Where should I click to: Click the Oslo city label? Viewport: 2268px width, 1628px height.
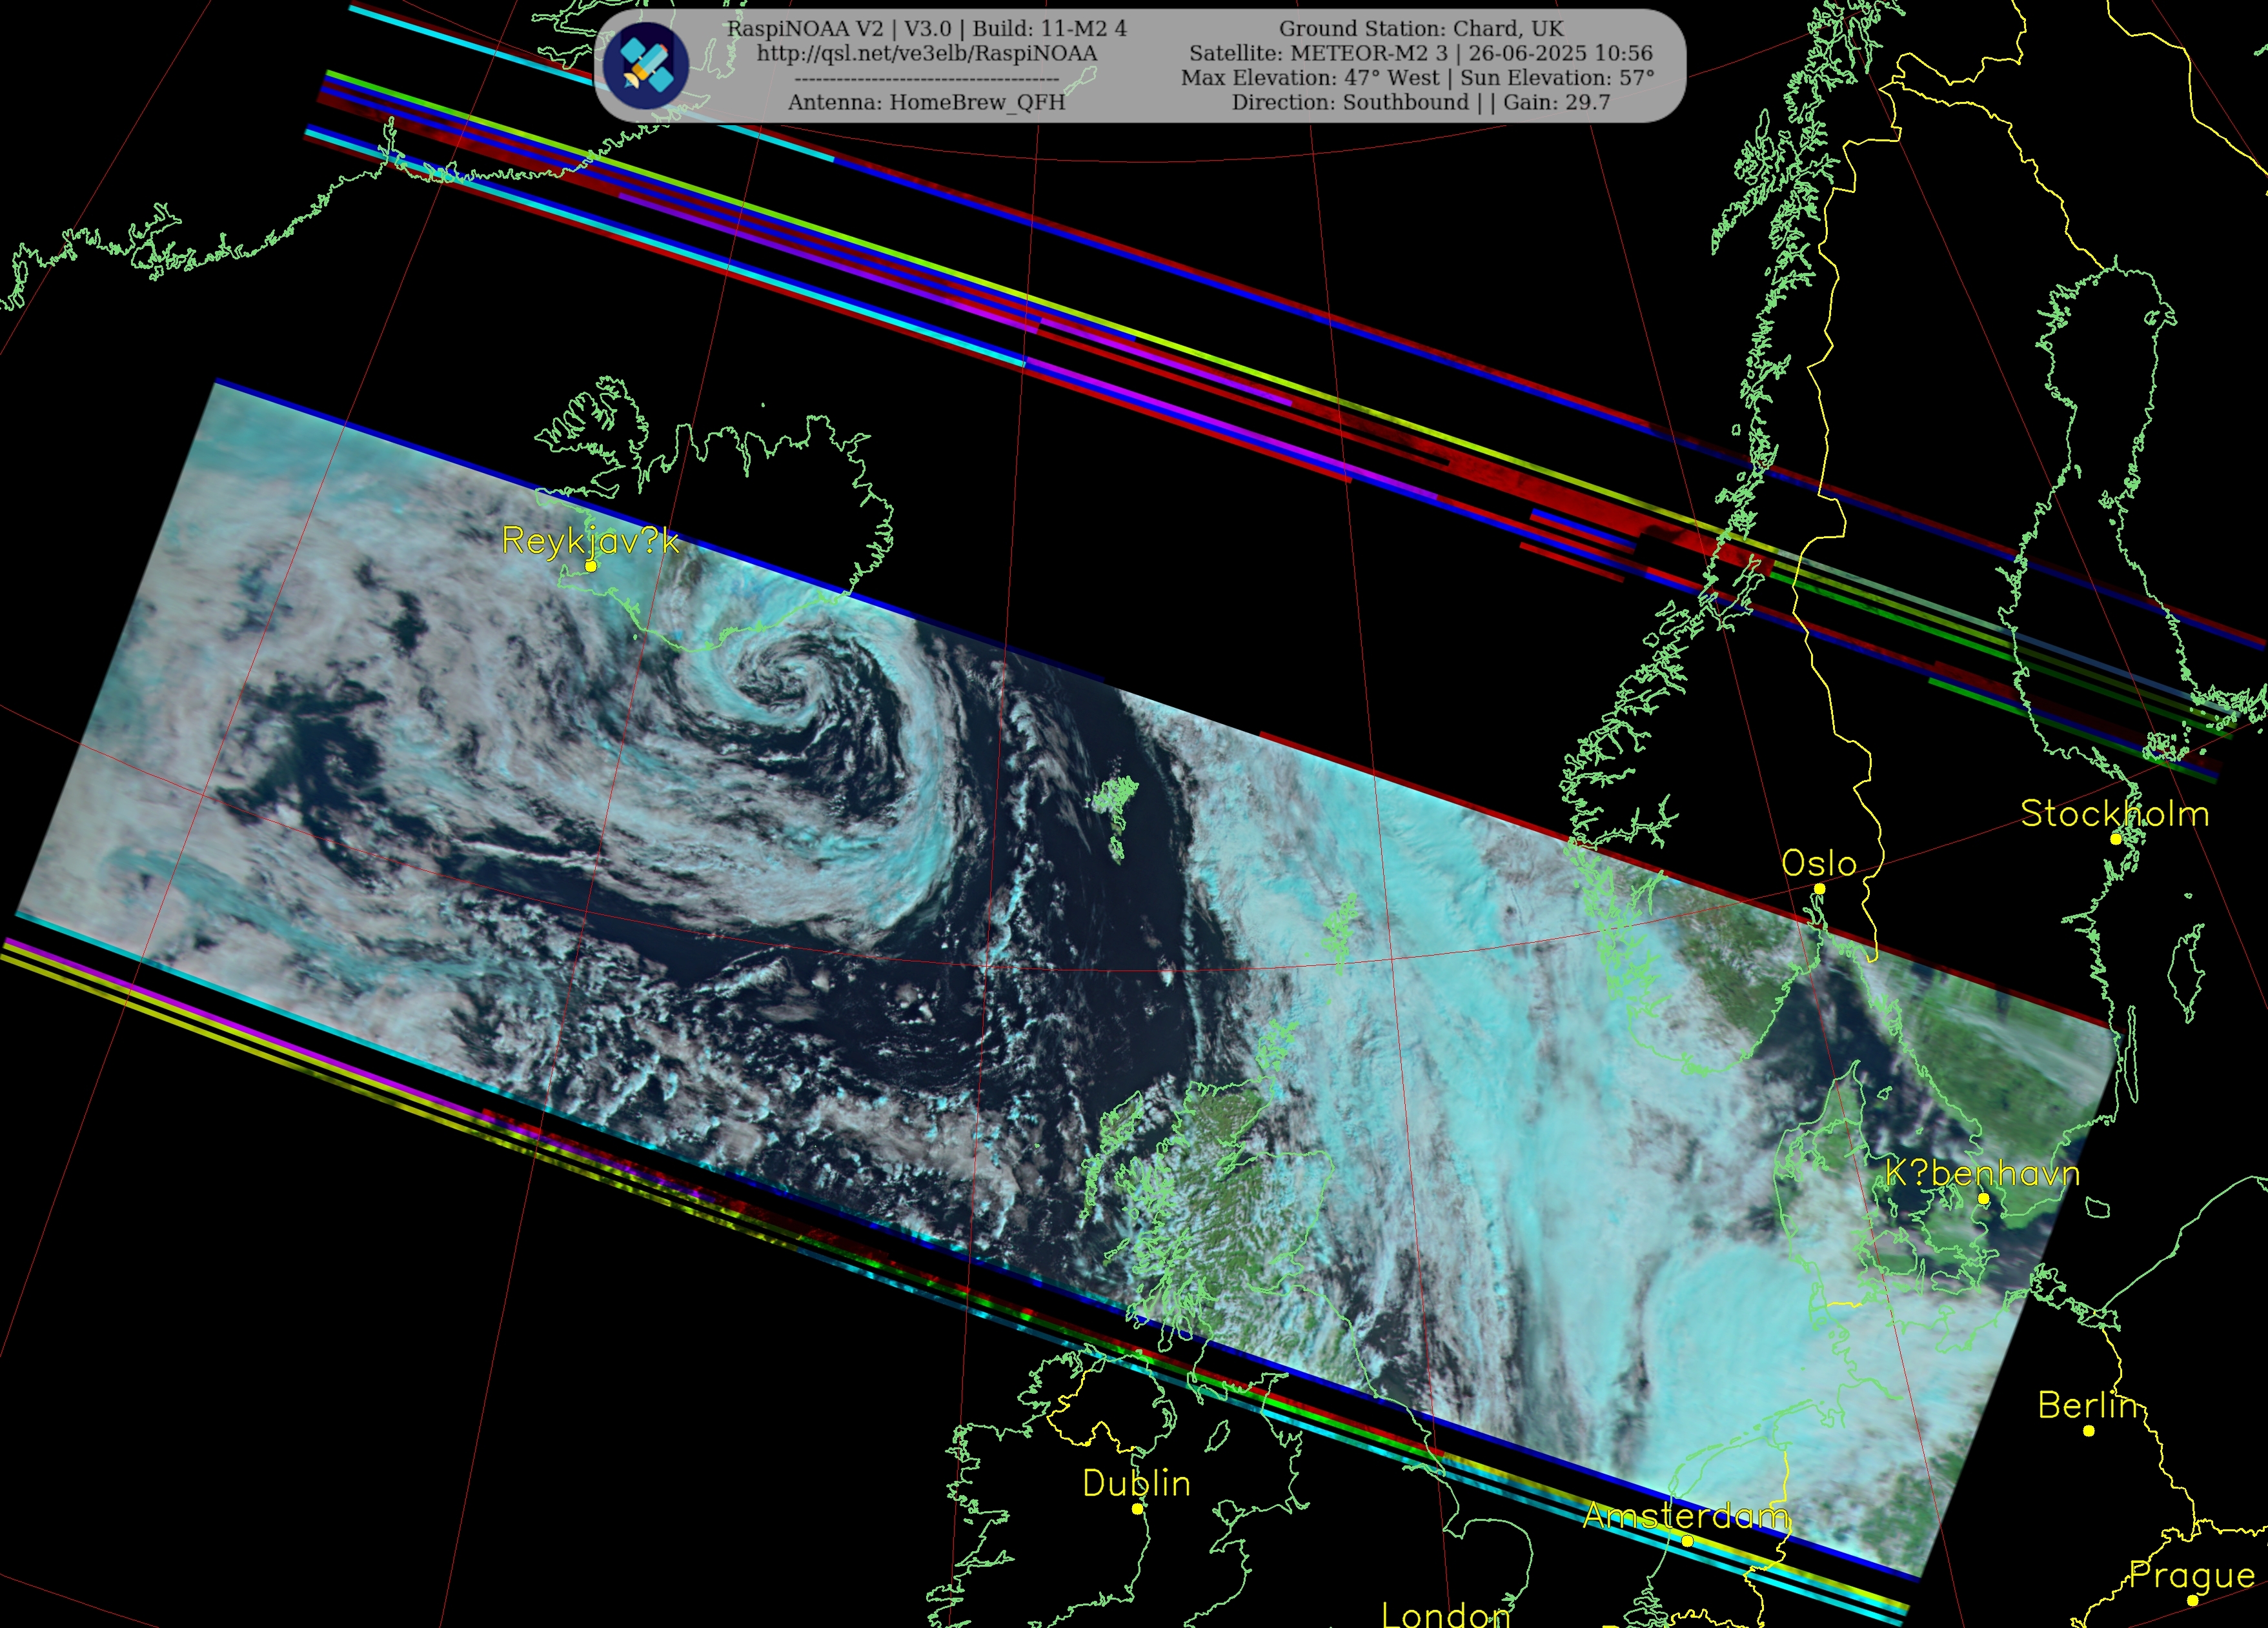(x=1819, y=863)
